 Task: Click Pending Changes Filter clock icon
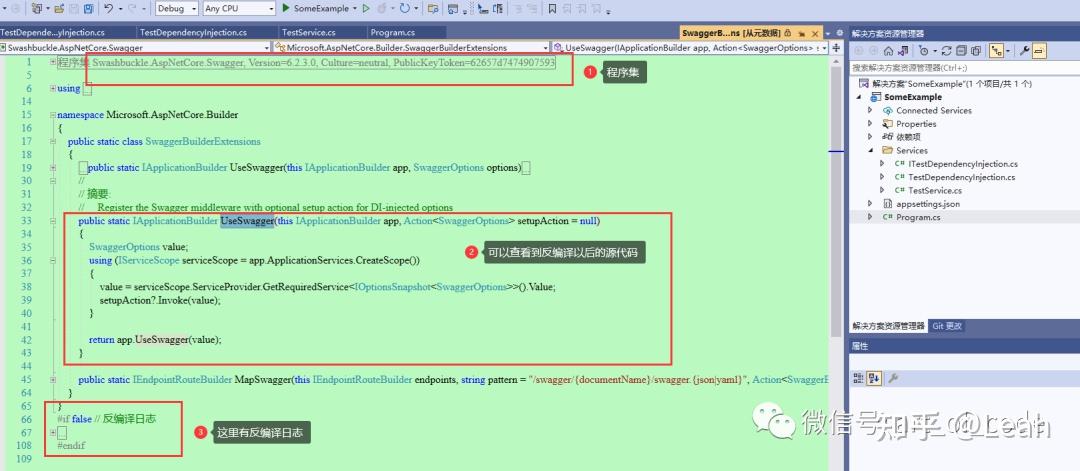coord(924,51)
